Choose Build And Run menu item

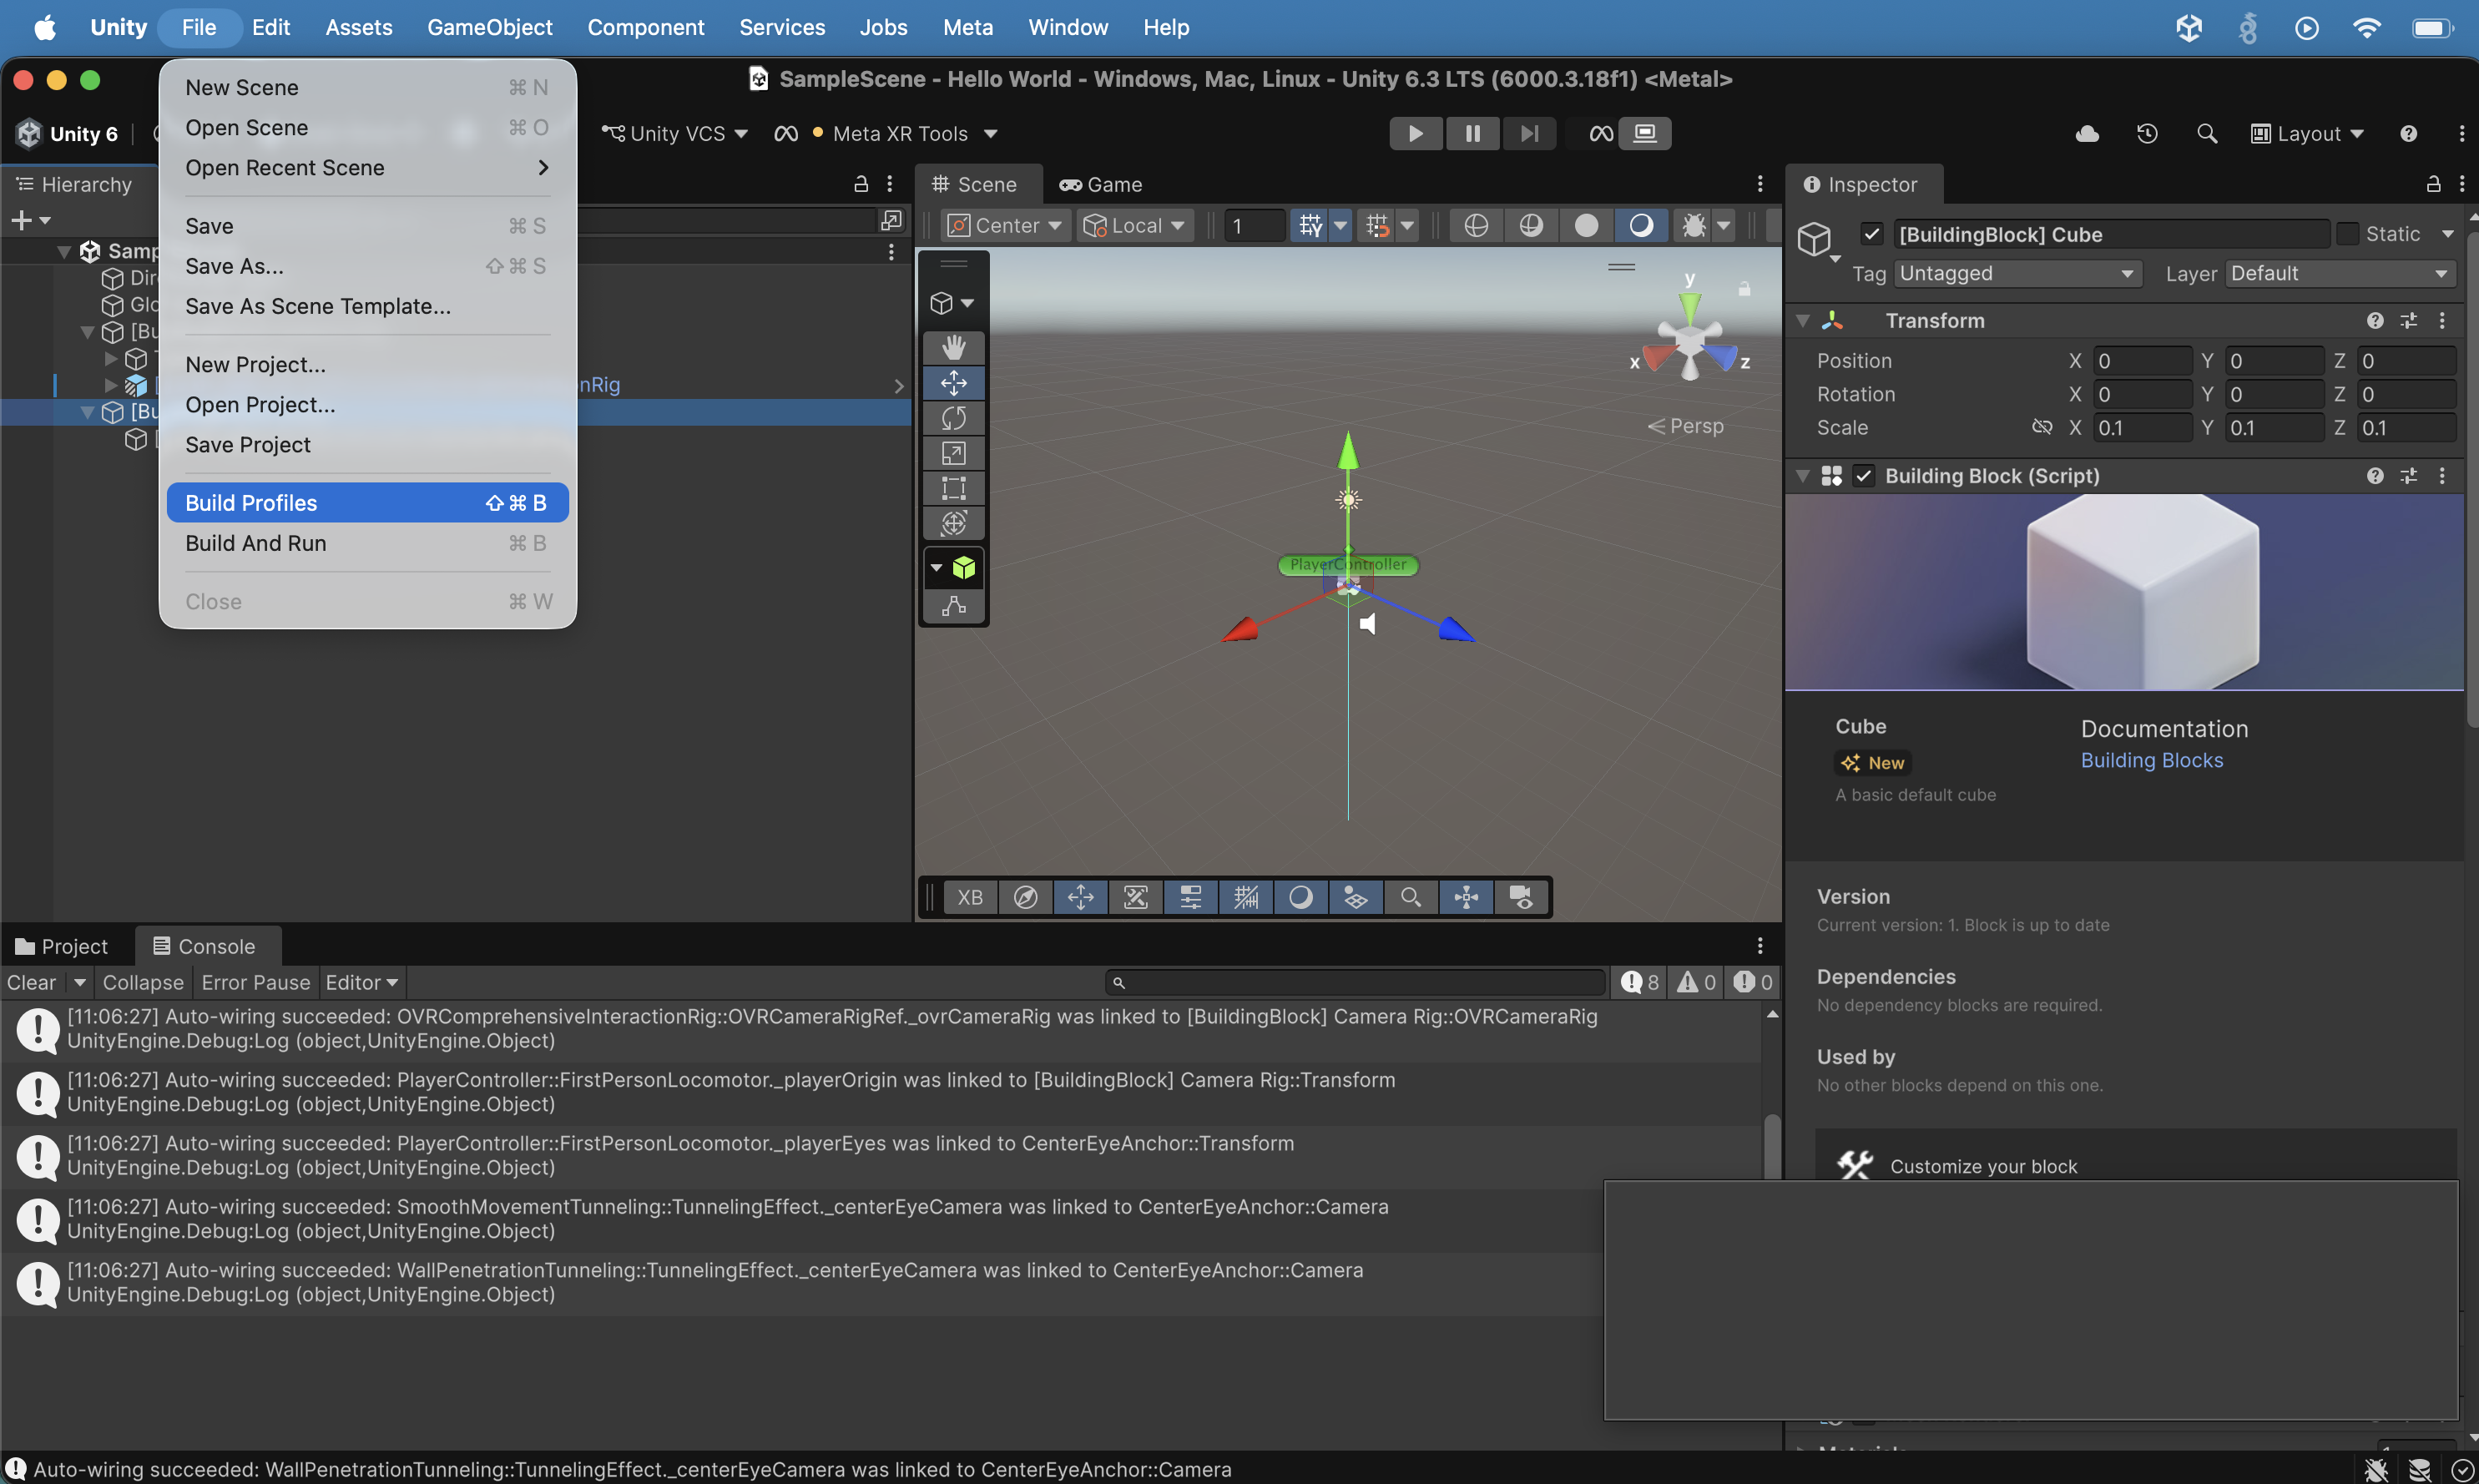[x=367, y=543]
